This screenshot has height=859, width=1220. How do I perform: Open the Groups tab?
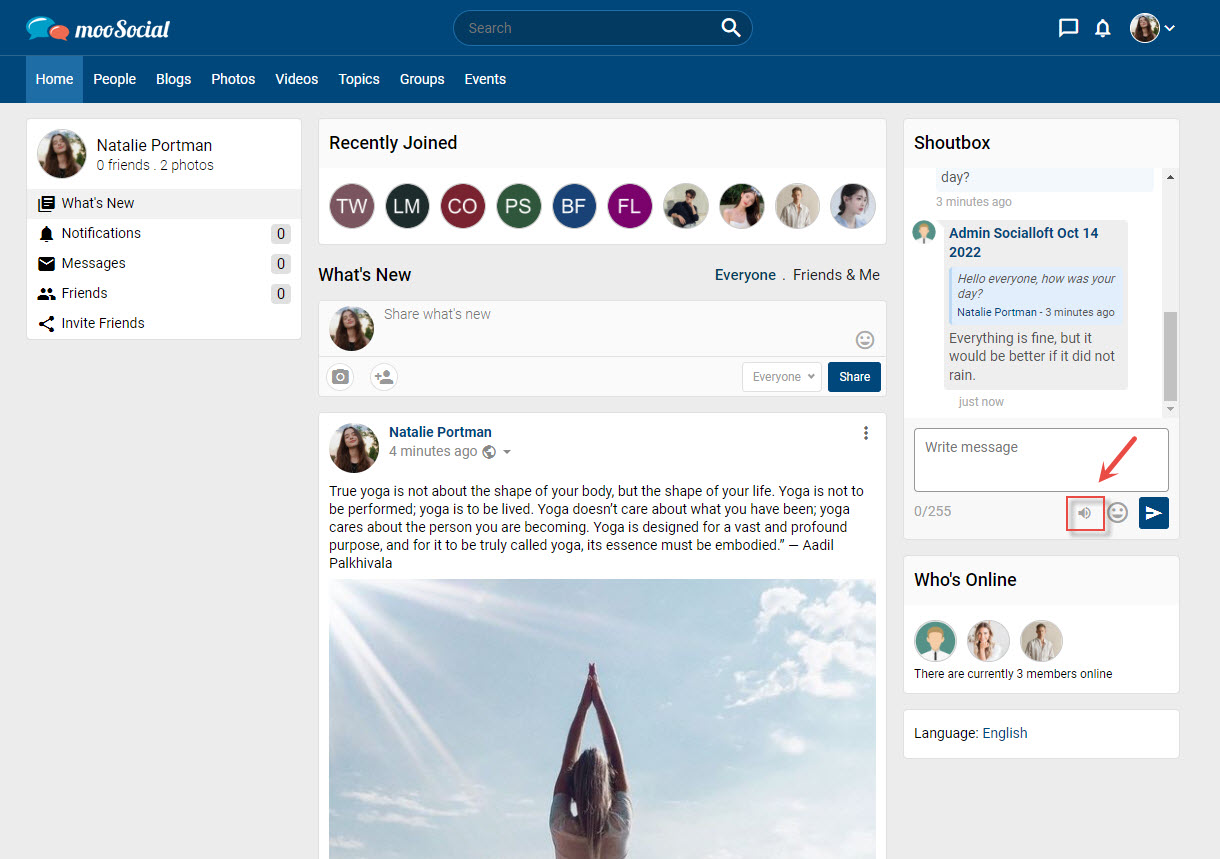pyautogui.click(x=422, y=79)
